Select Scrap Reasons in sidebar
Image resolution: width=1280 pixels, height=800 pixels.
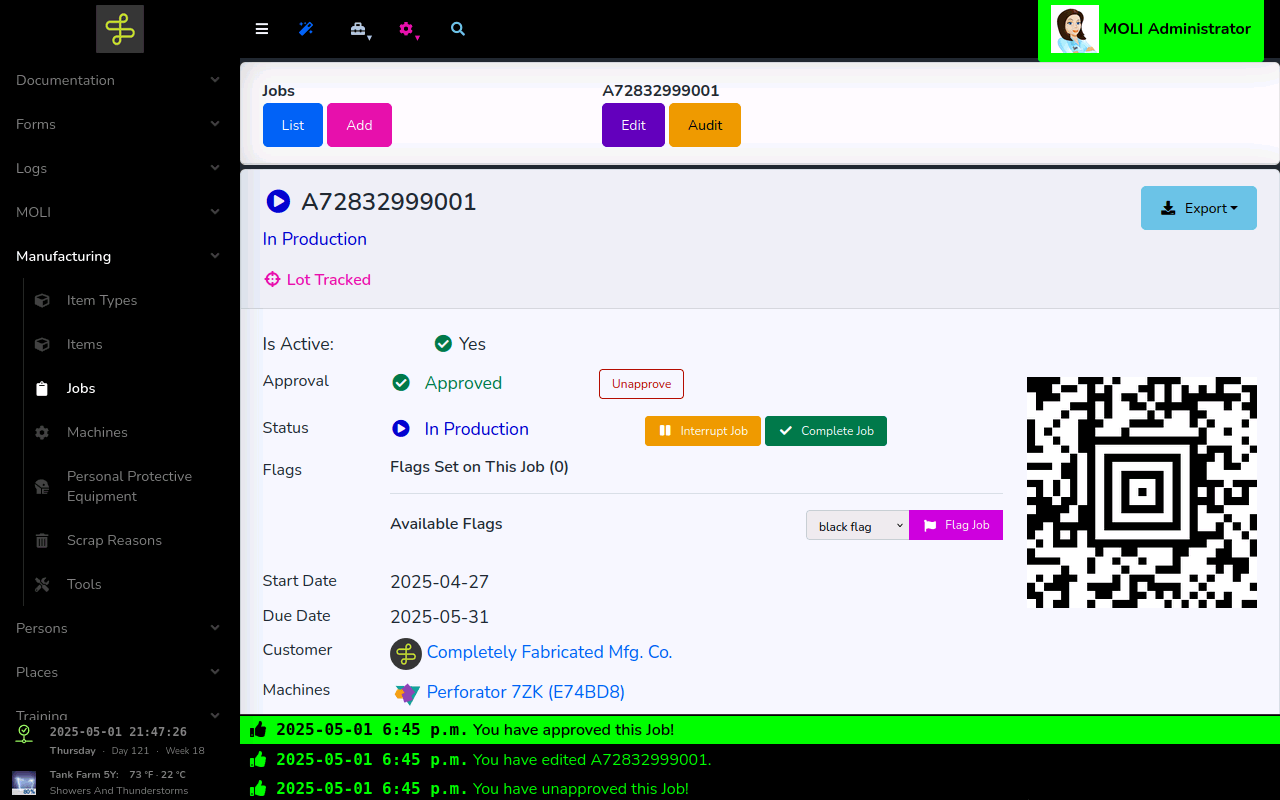click(x=114, y=540)
